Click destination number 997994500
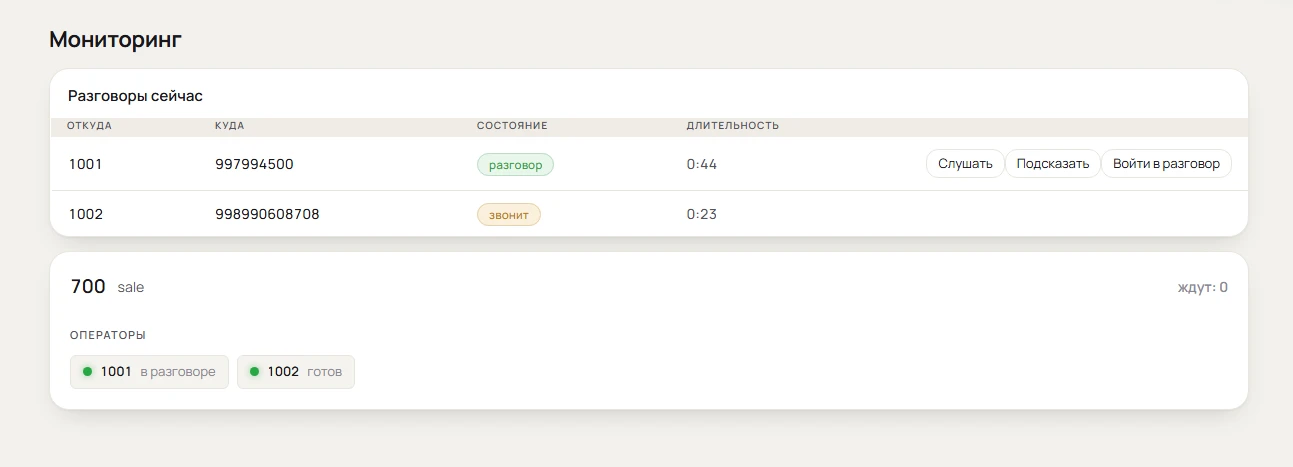Screen dimensions: 1293x467 [254, 164]
